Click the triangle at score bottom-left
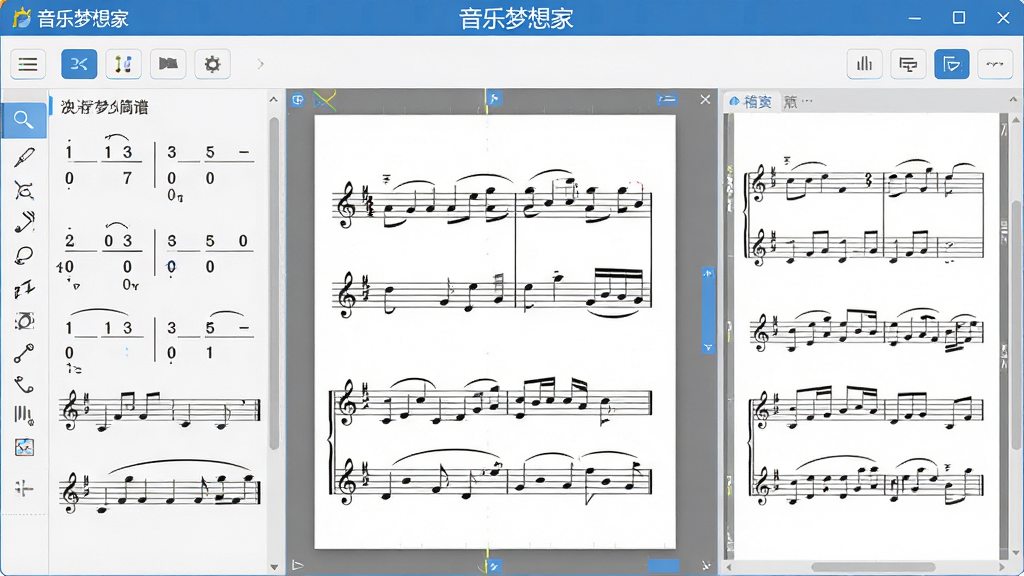Image resolution: width=1024 pixels, height=576 pixels. (298, 566)
